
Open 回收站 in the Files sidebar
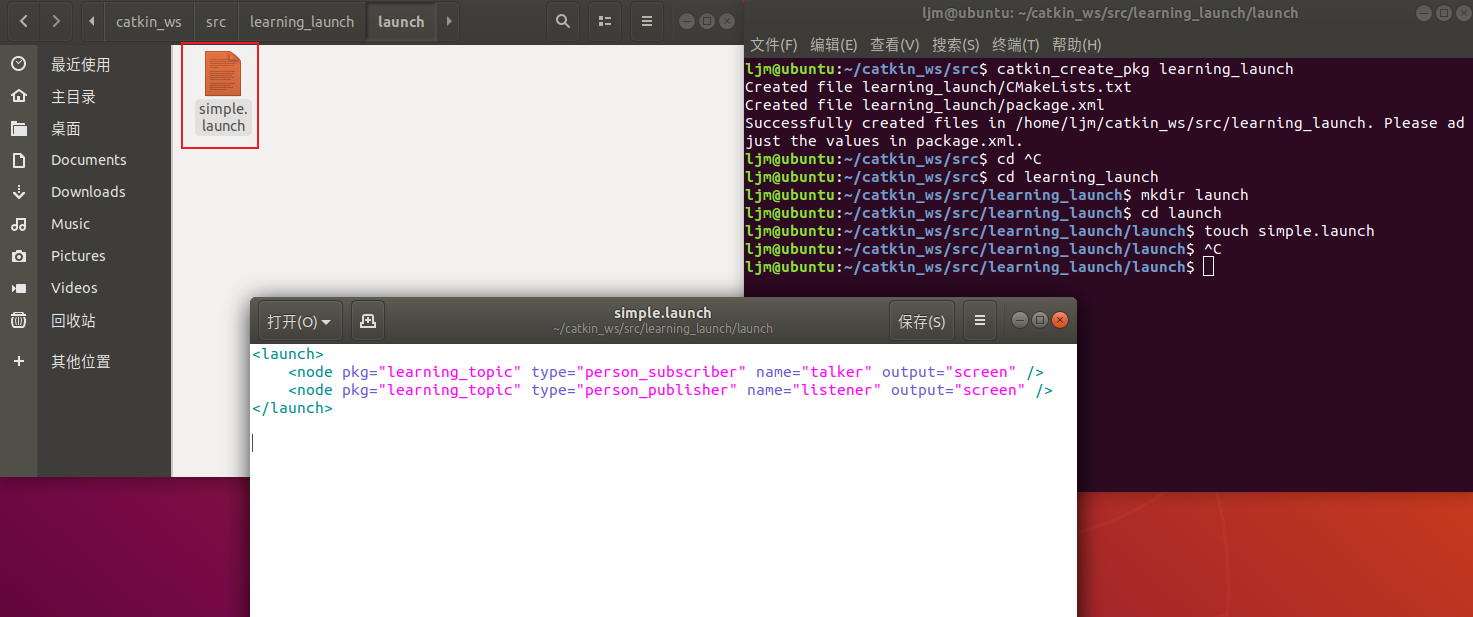(x=74, y=320)
